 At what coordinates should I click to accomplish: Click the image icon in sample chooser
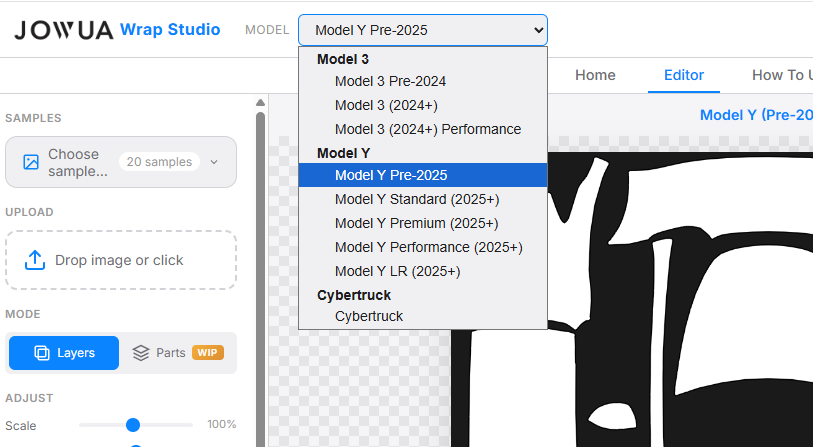31,162
